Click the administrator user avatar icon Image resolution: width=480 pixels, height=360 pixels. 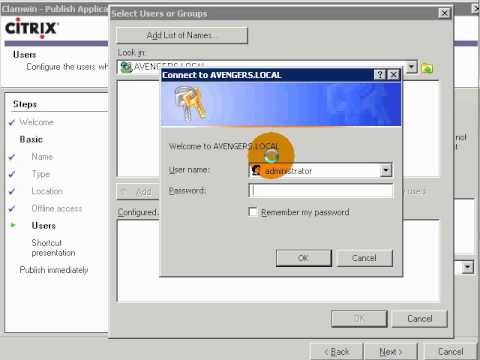coord(256,170)
